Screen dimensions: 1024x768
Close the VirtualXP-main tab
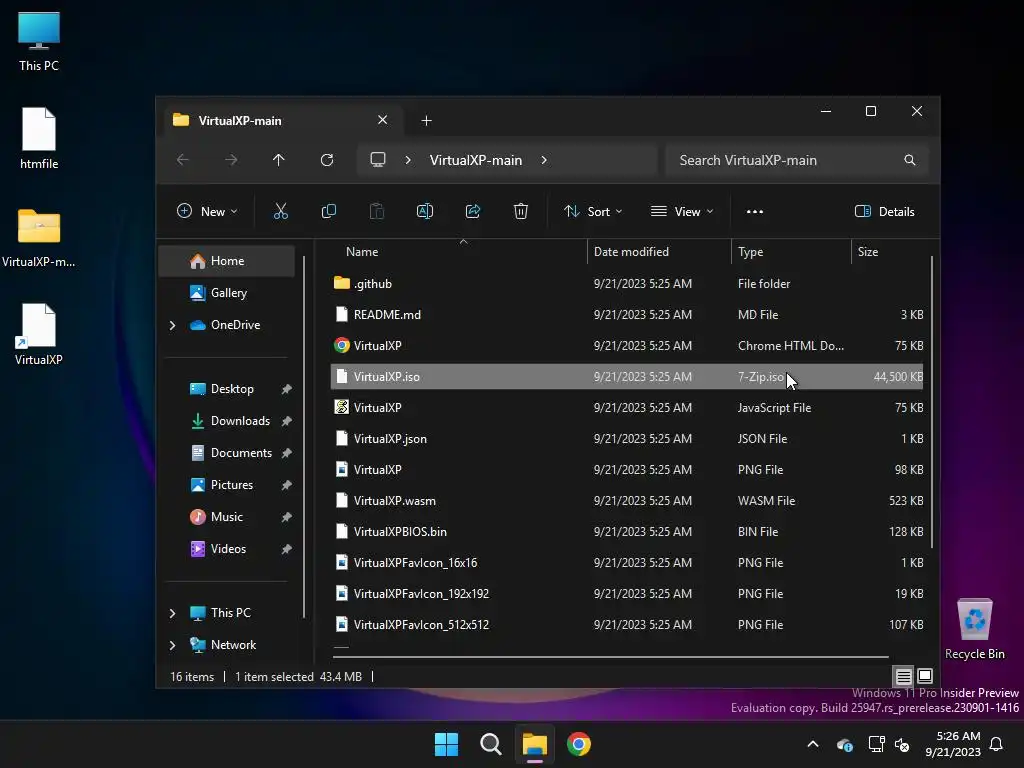(383, 120)
